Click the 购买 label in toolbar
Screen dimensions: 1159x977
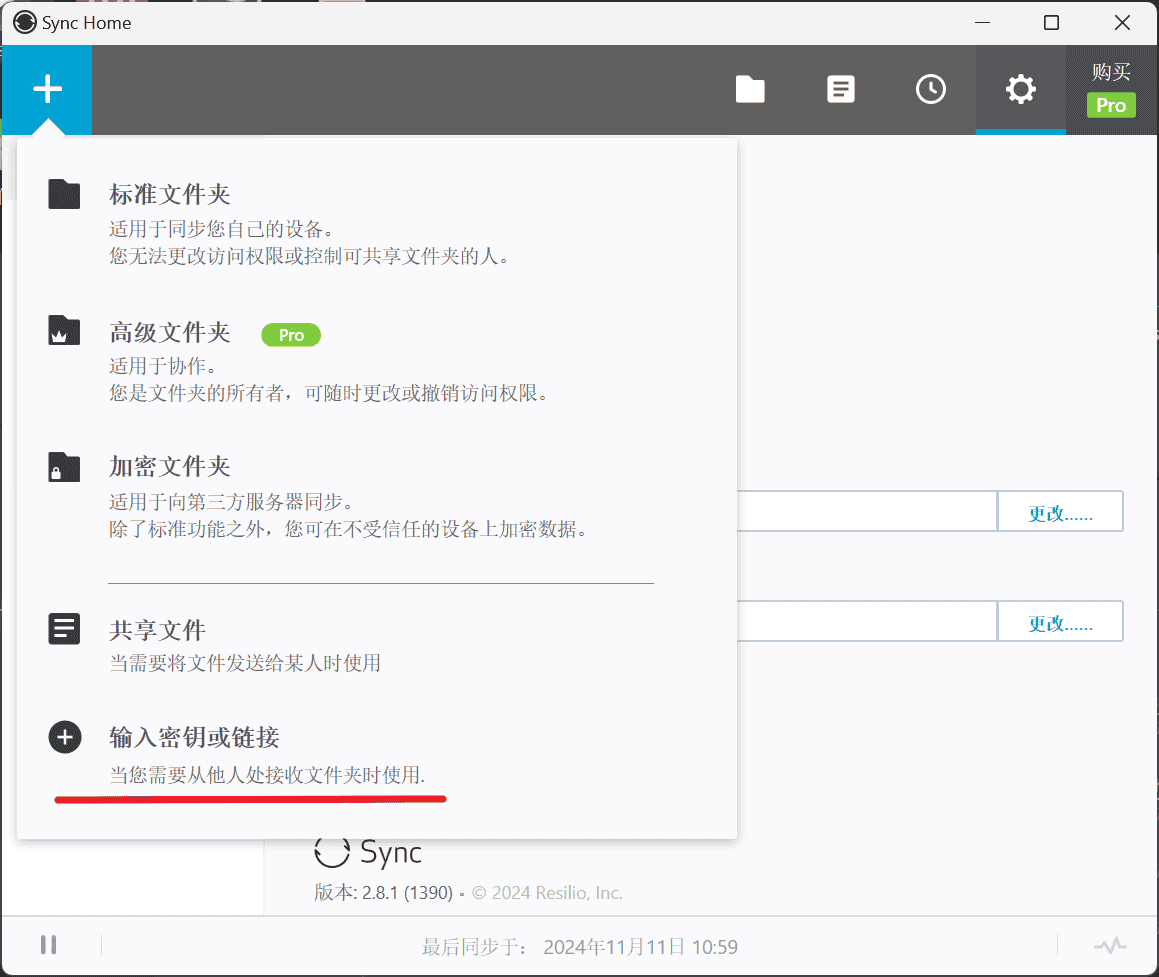(x=1111, y=72)
